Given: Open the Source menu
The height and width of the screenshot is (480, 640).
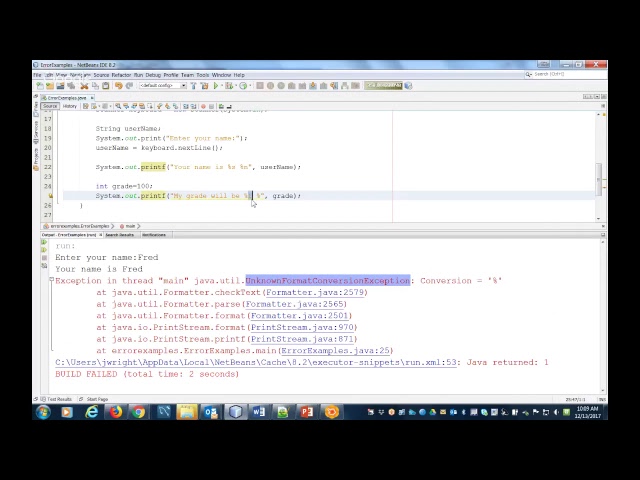Looking at the screenshot, I should (x=101, y=75).
